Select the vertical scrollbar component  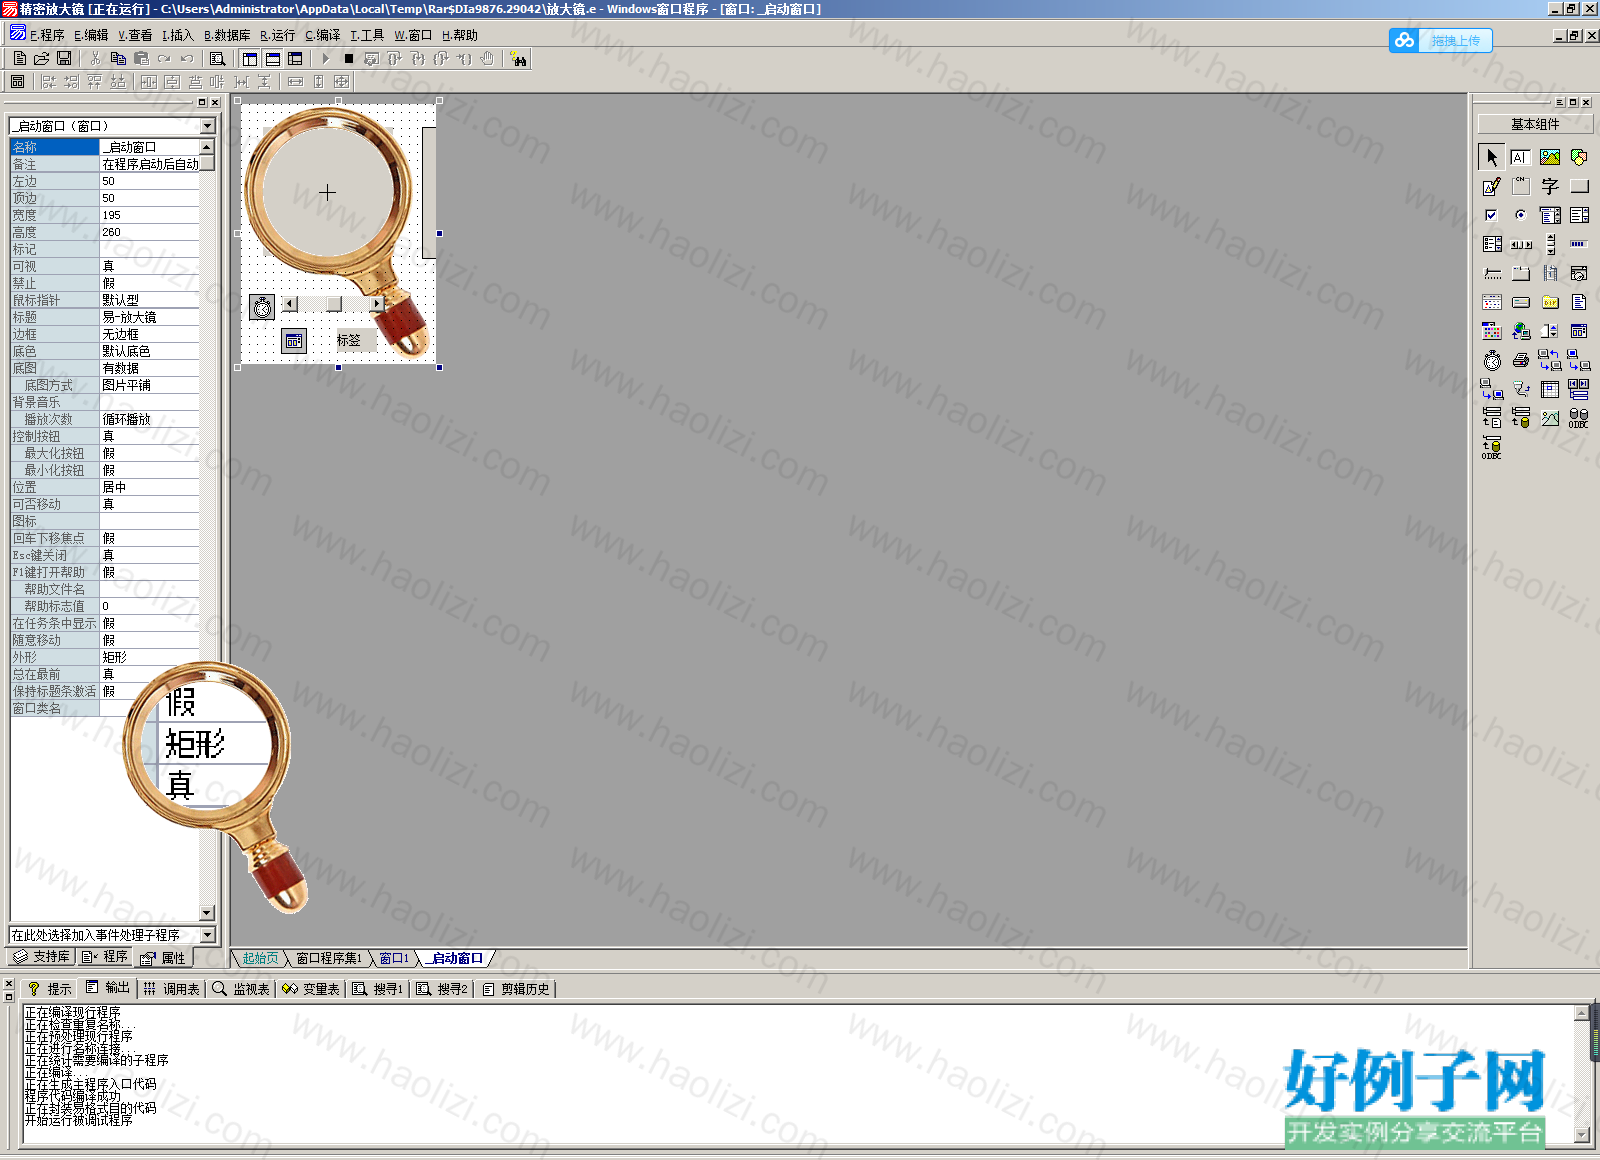(x=1550, y=244)
